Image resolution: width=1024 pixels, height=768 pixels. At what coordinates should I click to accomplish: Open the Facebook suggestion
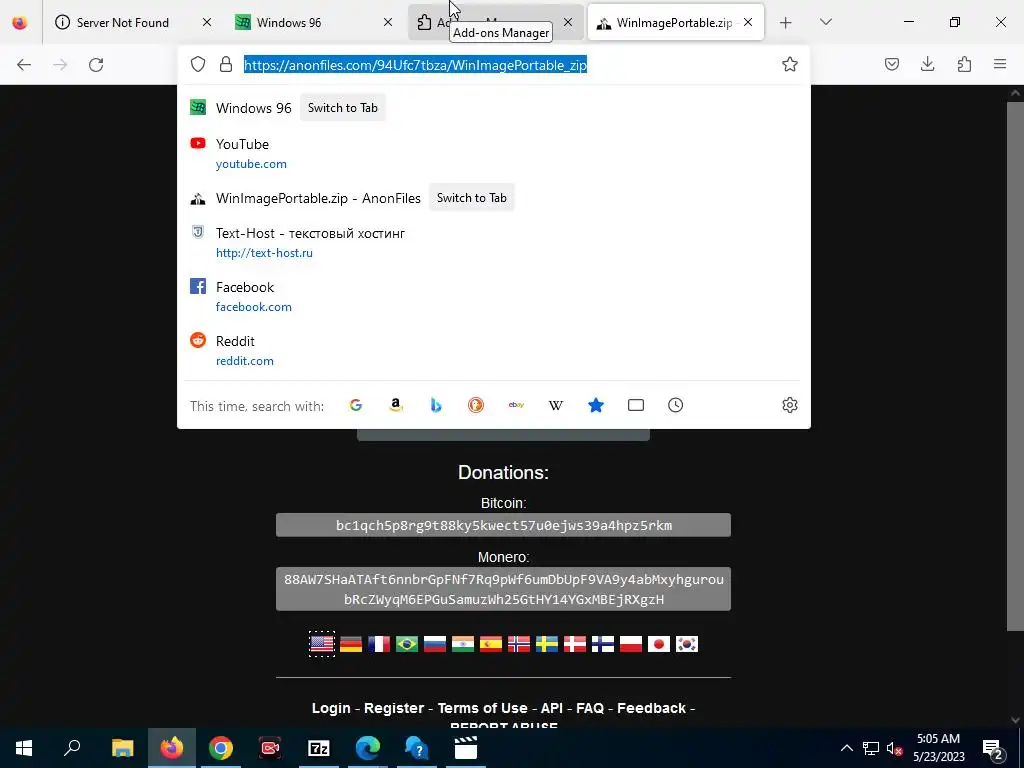pyautogui.click(x=494, y=296)
